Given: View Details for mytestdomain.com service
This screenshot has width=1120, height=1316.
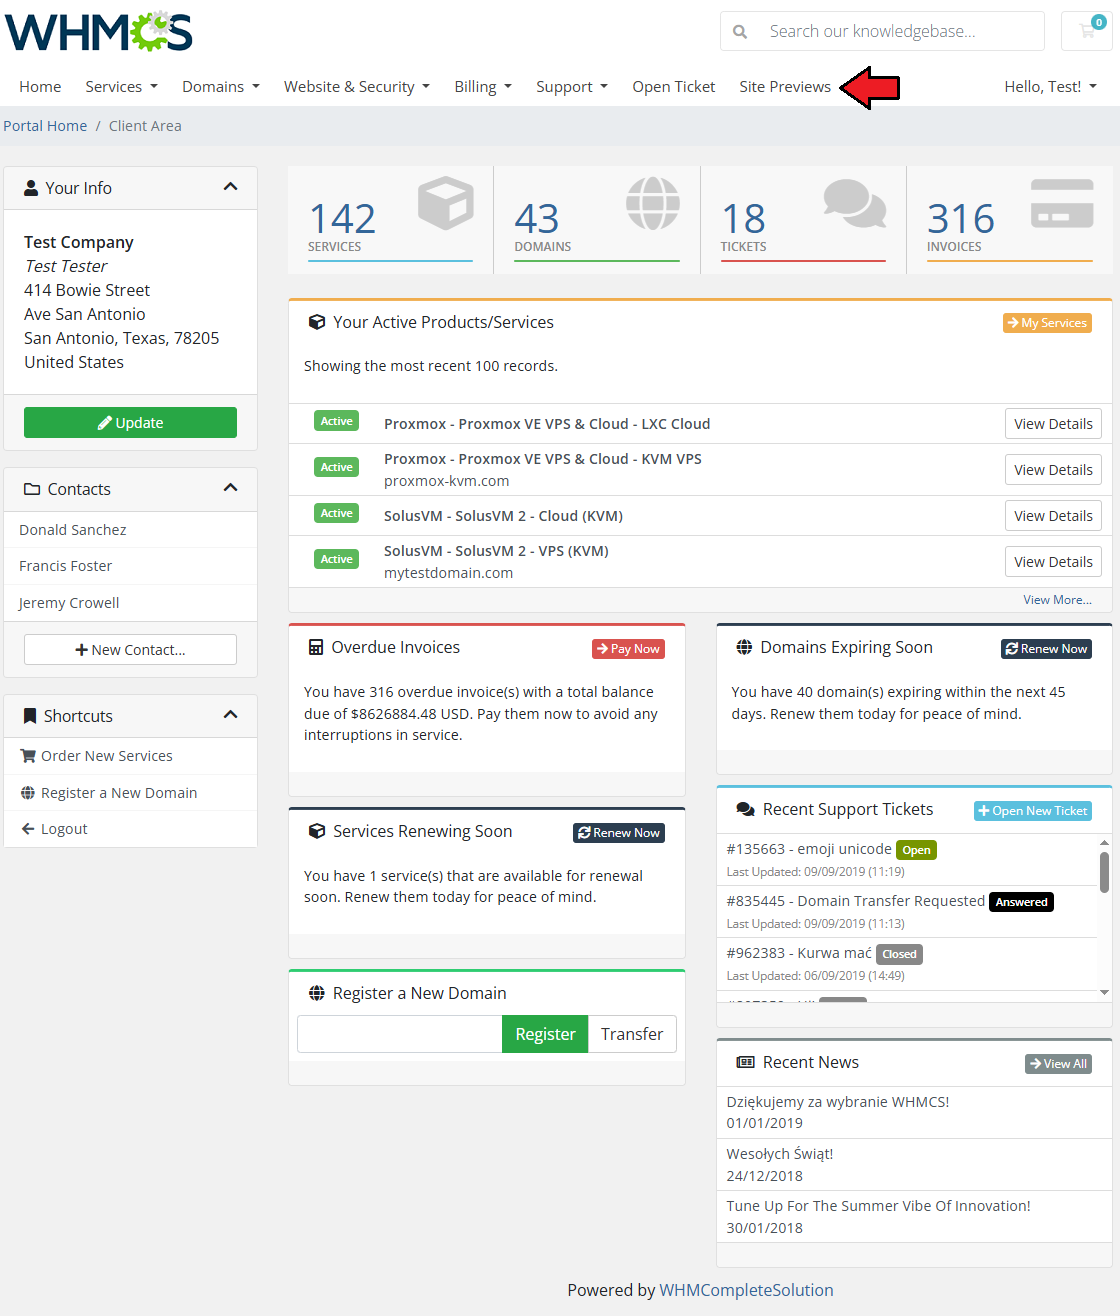Looking at the screenshot, I should click(1053, 562).
